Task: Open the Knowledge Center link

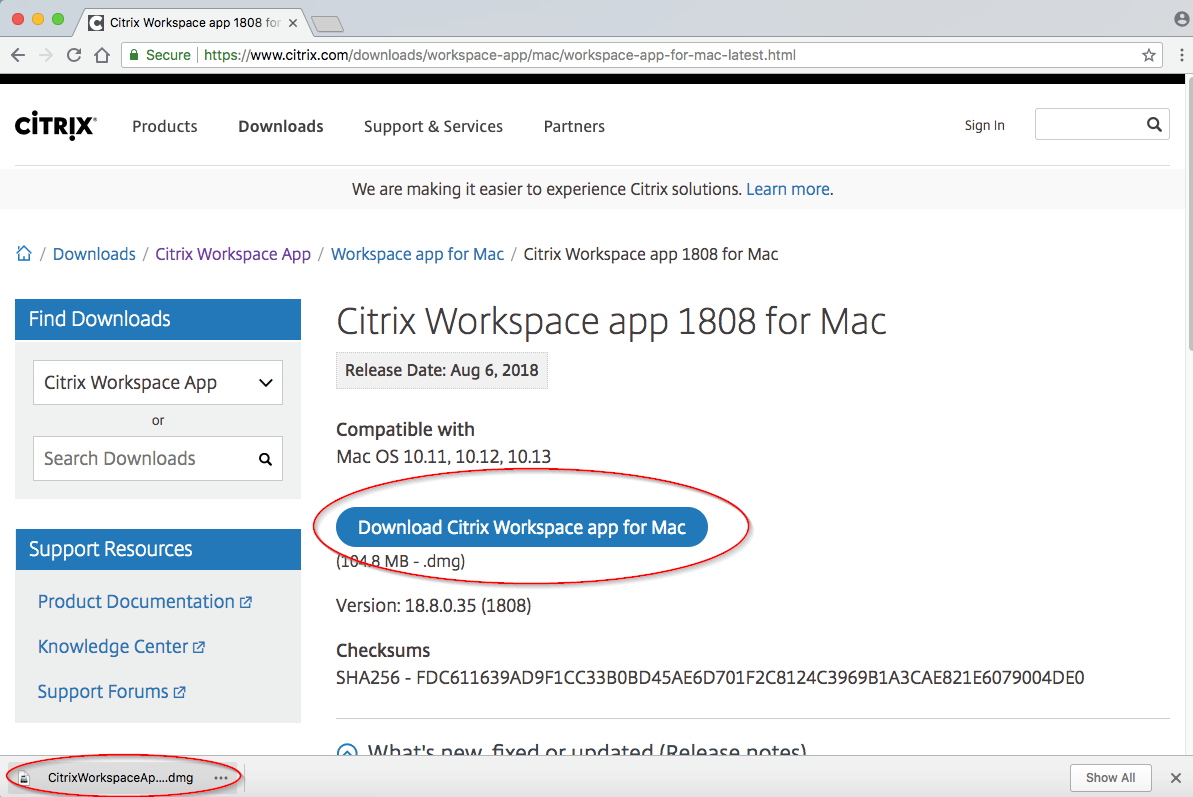Action: (x=121, y=646)
